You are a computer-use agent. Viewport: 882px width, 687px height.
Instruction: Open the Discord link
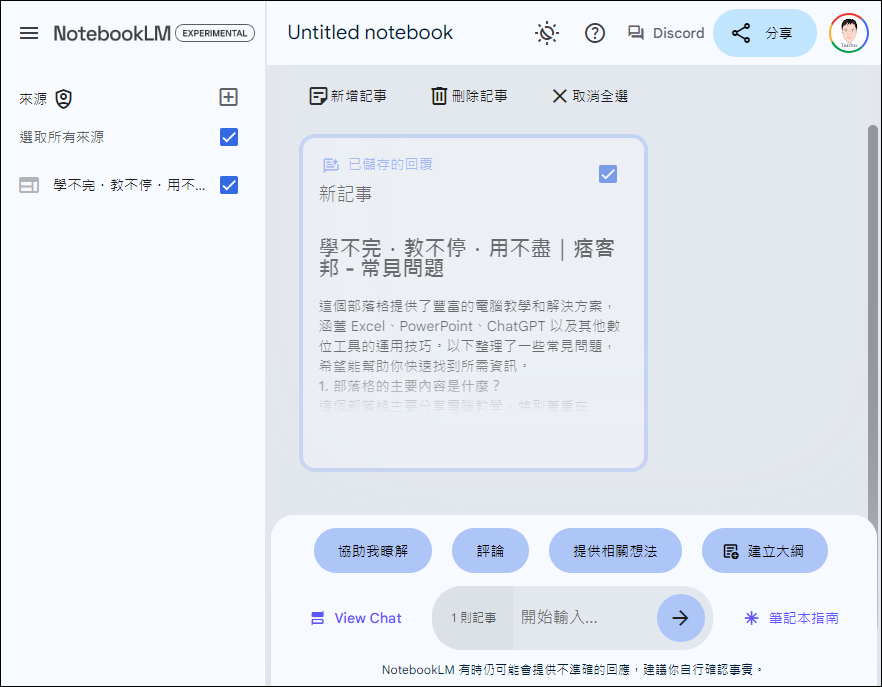tap(666, 33)
